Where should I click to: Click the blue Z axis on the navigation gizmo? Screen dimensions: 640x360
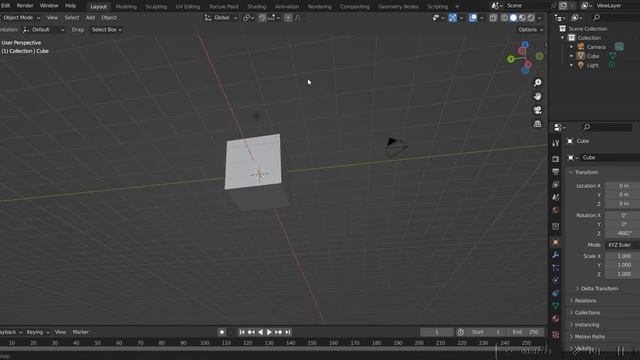(x=525, y=44)
